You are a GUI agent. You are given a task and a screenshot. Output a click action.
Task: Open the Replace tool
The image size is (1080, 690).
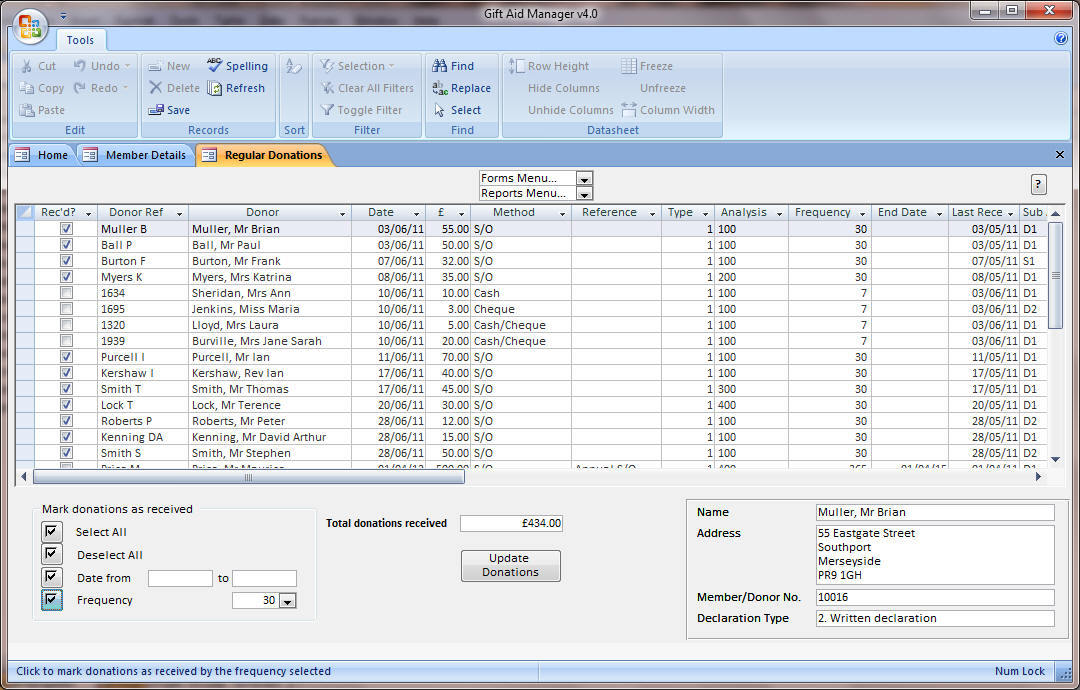461,88
